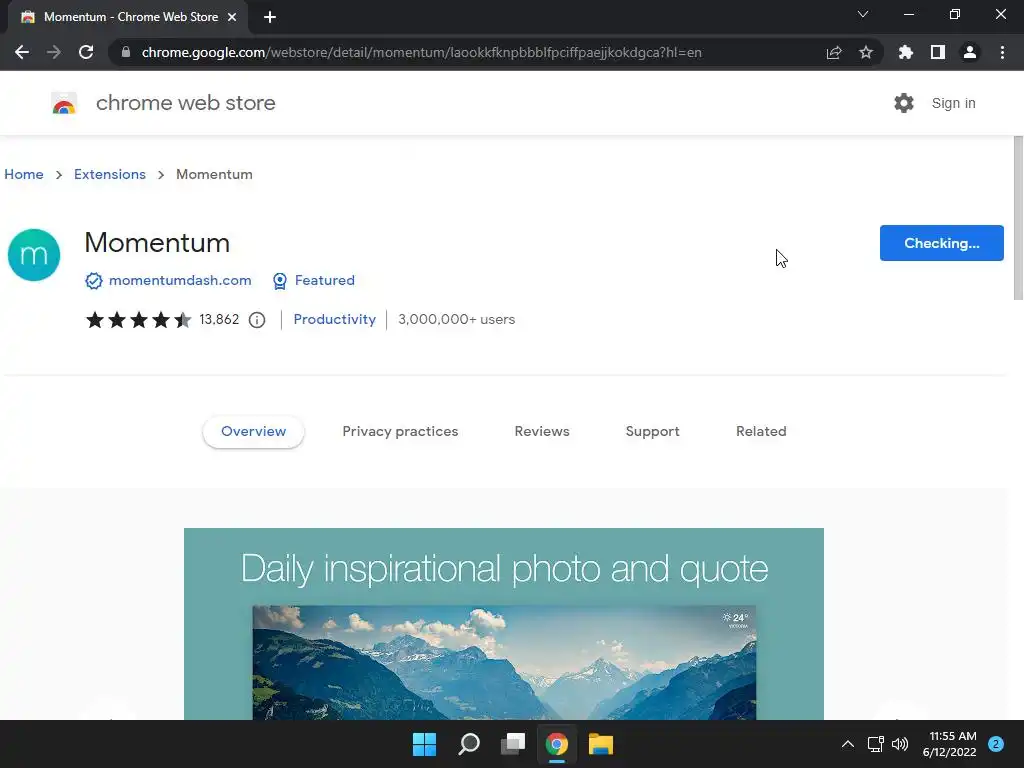The width and height of the screenshot is (1024, 768).
Task: Show the rating info circle icon
Action: point(257,320)
